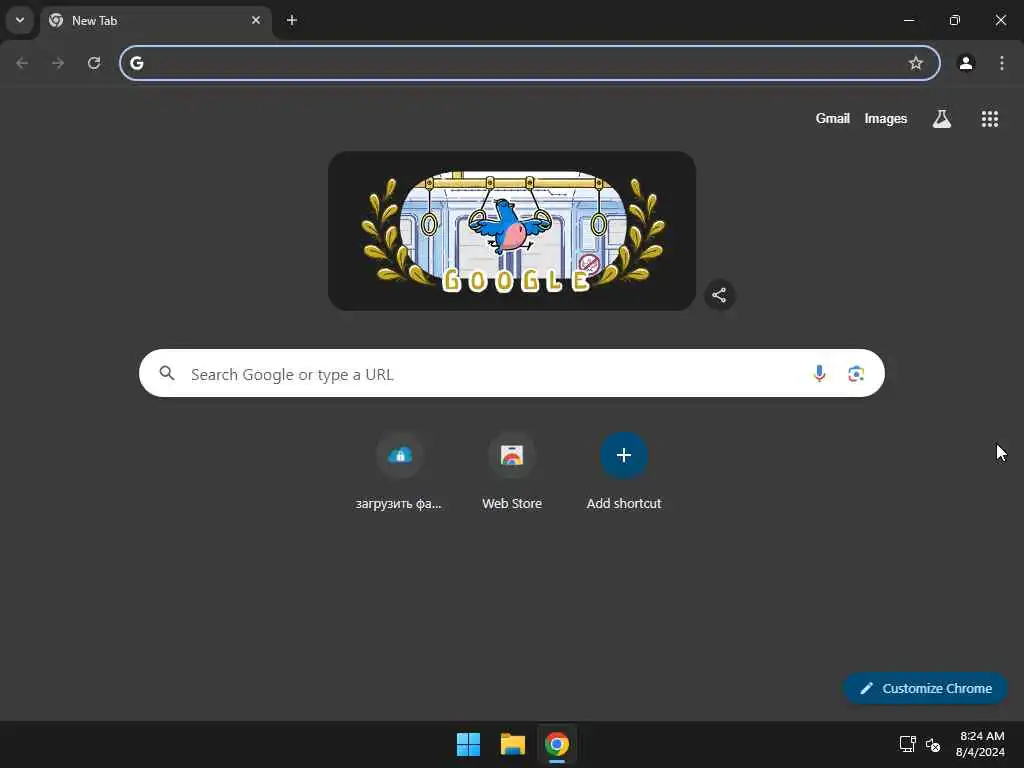
Task: Open a new tab with plus button
Action: click(292, 20)
